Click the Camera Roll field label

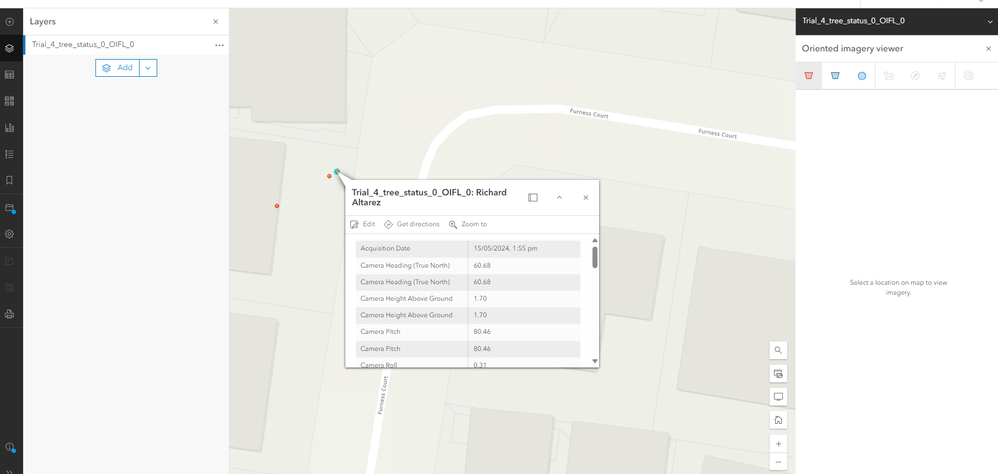pos(381,365)
